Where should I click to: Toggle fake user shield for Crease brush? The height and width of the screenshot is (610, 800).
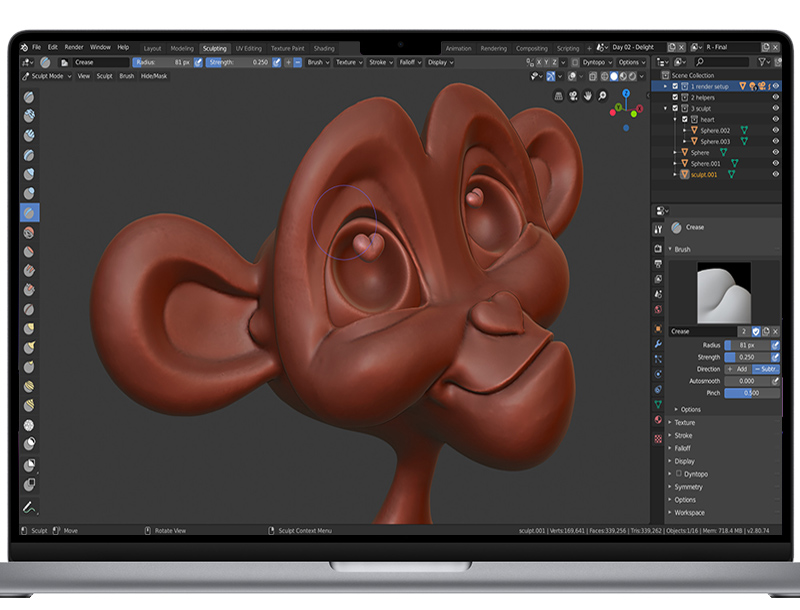pos(756,332)
